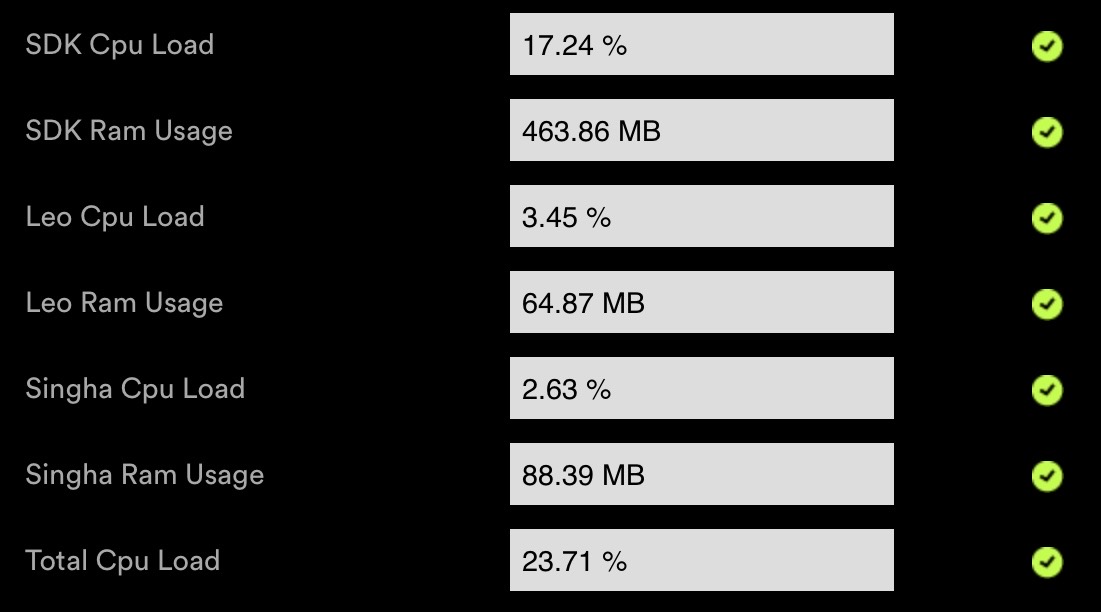This screenshot has height=612, width=1101.
Task: Click the Total Cpu Load label
Action: point(123,561)
